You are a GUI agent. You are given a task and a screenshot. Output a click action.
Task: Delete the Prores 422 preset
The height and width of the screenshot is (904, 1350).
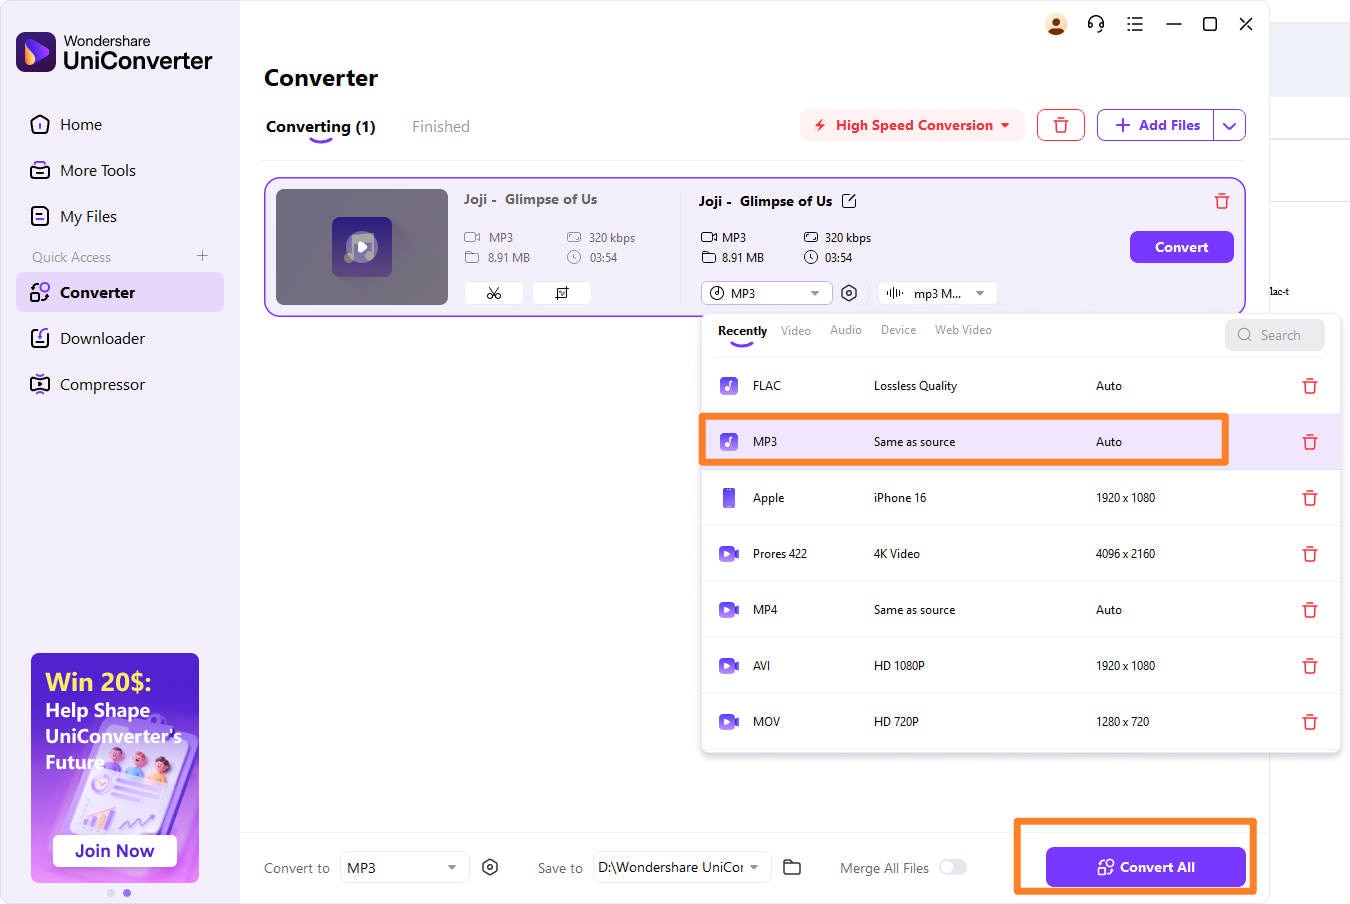(1310, 554)
